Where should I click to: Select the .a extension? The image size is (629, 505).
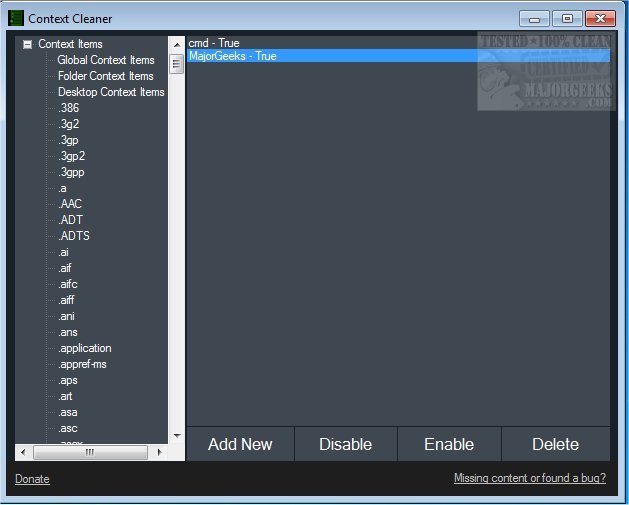(x=62, y=188)
